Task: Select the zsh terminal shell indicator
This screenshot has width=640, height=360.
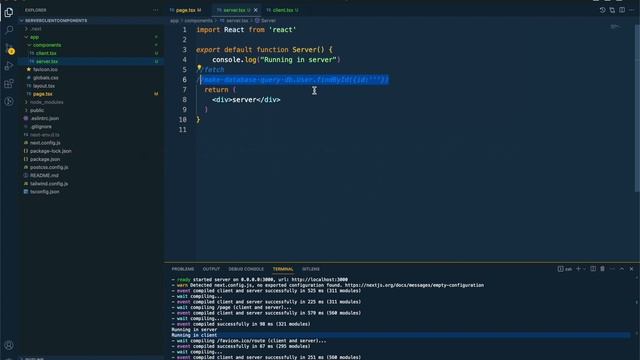Action: [565, 269]
